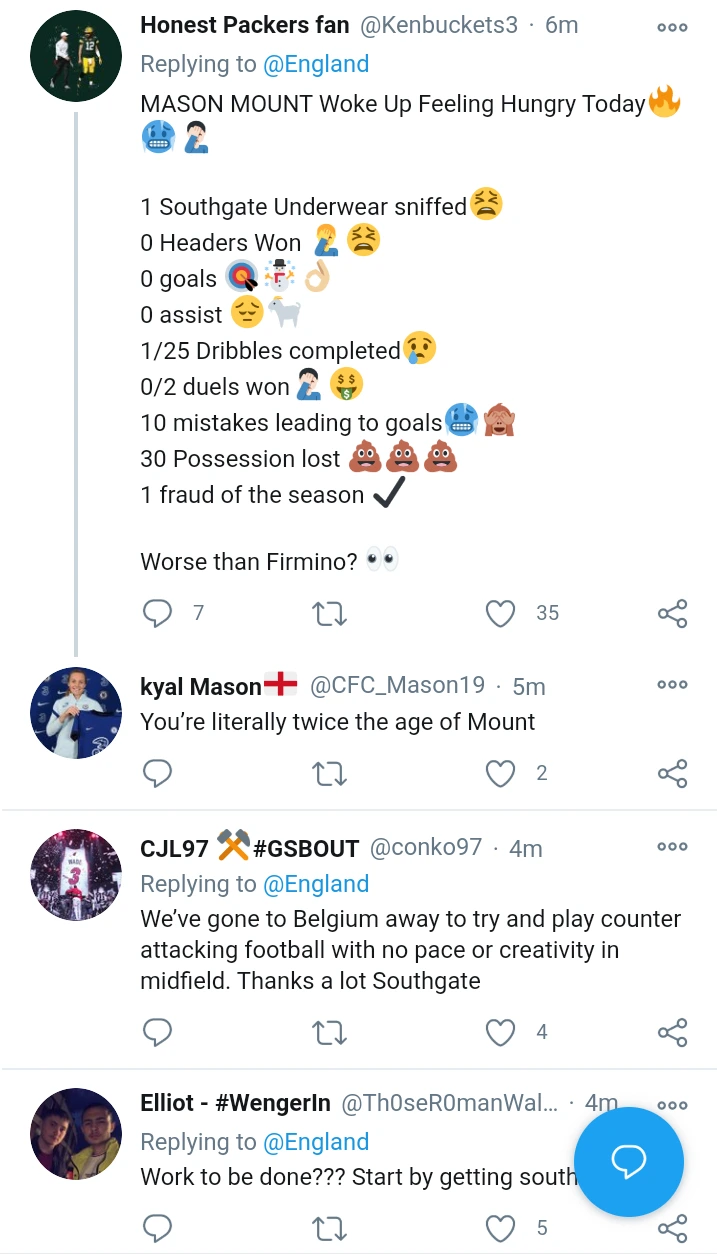This screenshot has height=1254, width=717.
Task: Open the @England link in Honest Packers fan's tweet
Action: 316,64
